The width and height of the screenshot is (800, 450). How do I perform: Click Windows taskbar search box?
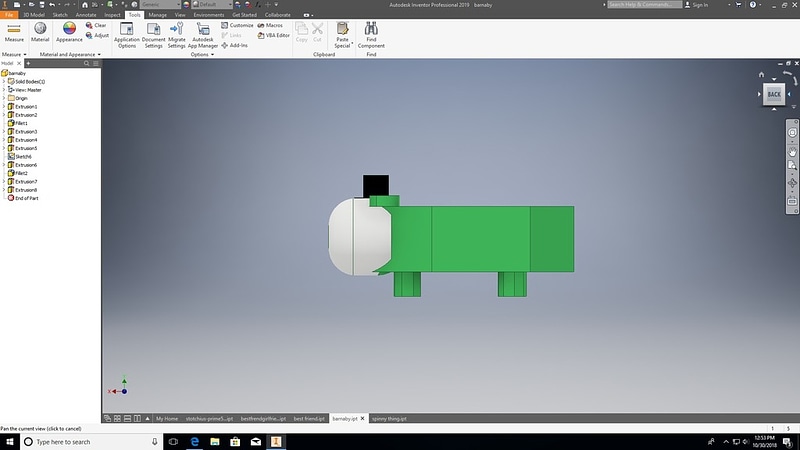(x=92, y=442)
